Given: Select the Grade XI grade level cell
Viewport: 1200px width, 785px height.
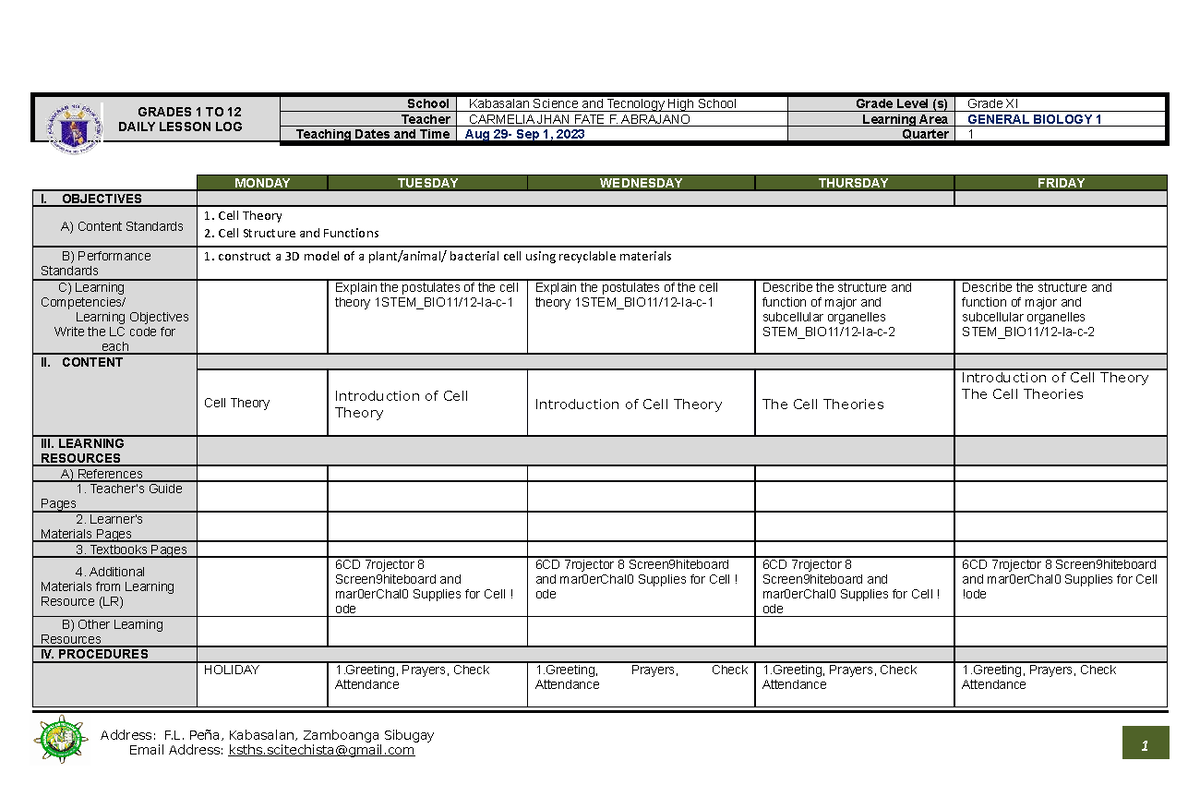Looking at the screenshot, I should [x=1000, y=103].
